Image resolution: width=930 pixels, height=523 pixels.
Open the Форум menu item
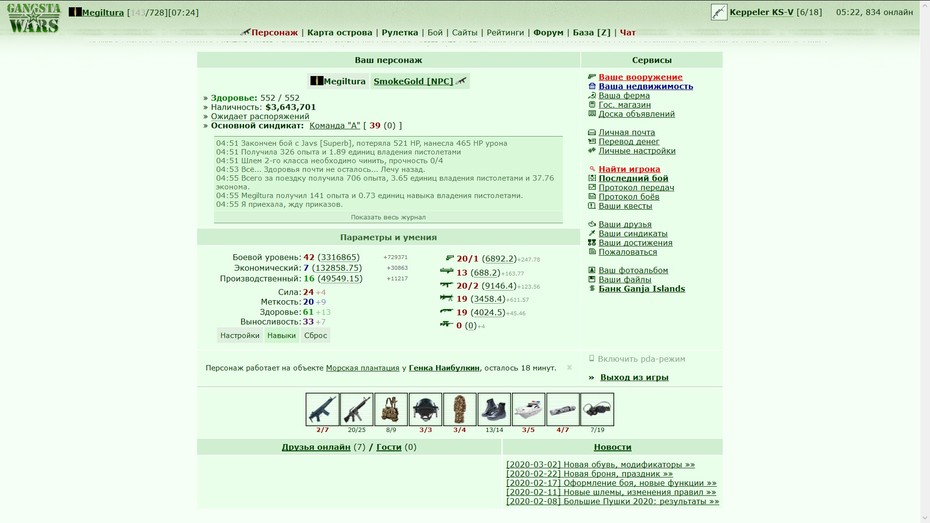click(548, 33)
